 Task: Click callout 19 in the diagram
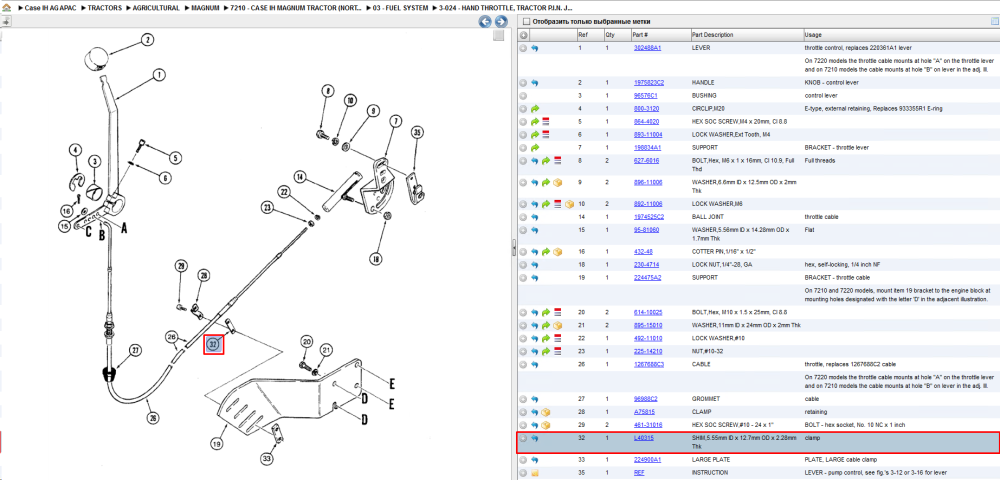216,444
